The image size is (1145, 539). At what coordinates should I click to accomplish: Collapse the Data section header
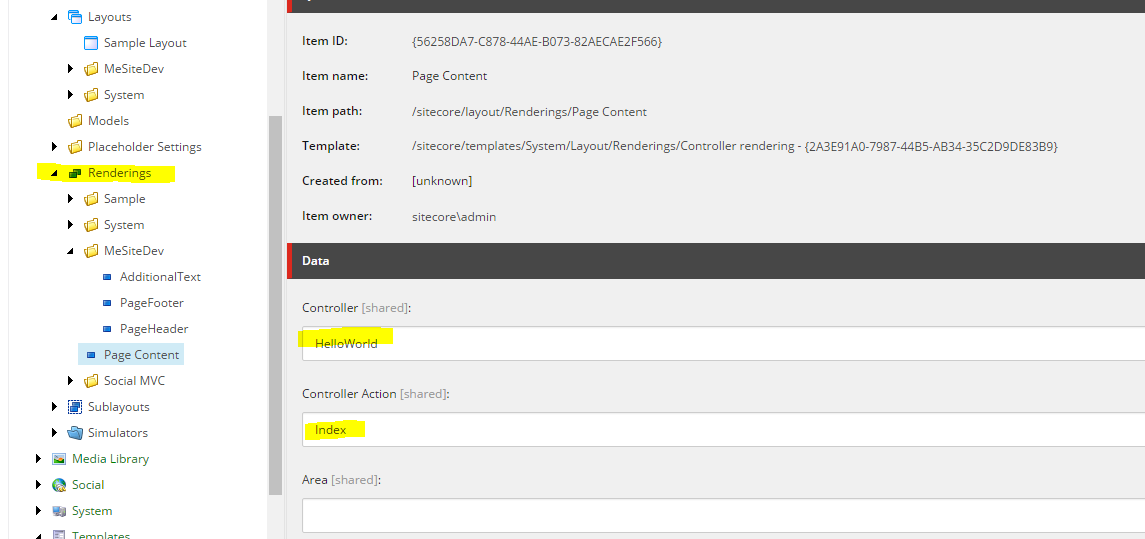tap(716, 261)
